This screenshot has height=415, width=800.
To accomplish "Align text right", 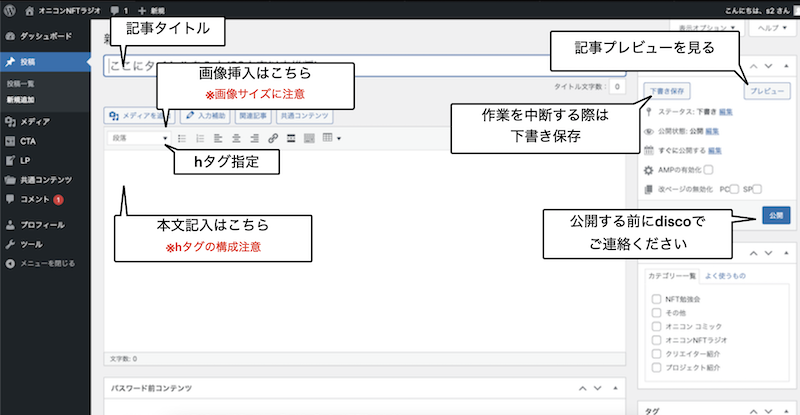I will pyautogui.click(x=255, y=138).
